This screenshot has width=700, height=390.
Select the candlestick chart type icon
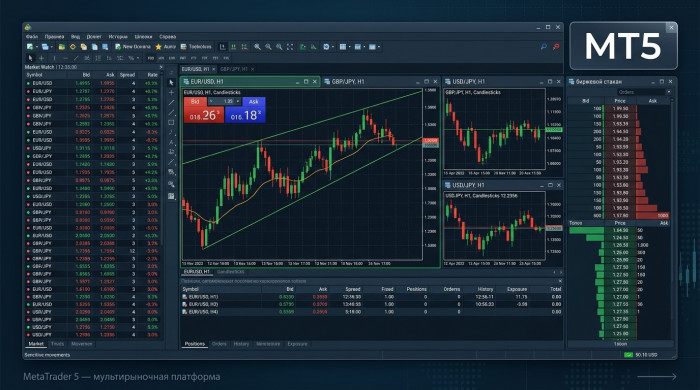click(233, 46)
